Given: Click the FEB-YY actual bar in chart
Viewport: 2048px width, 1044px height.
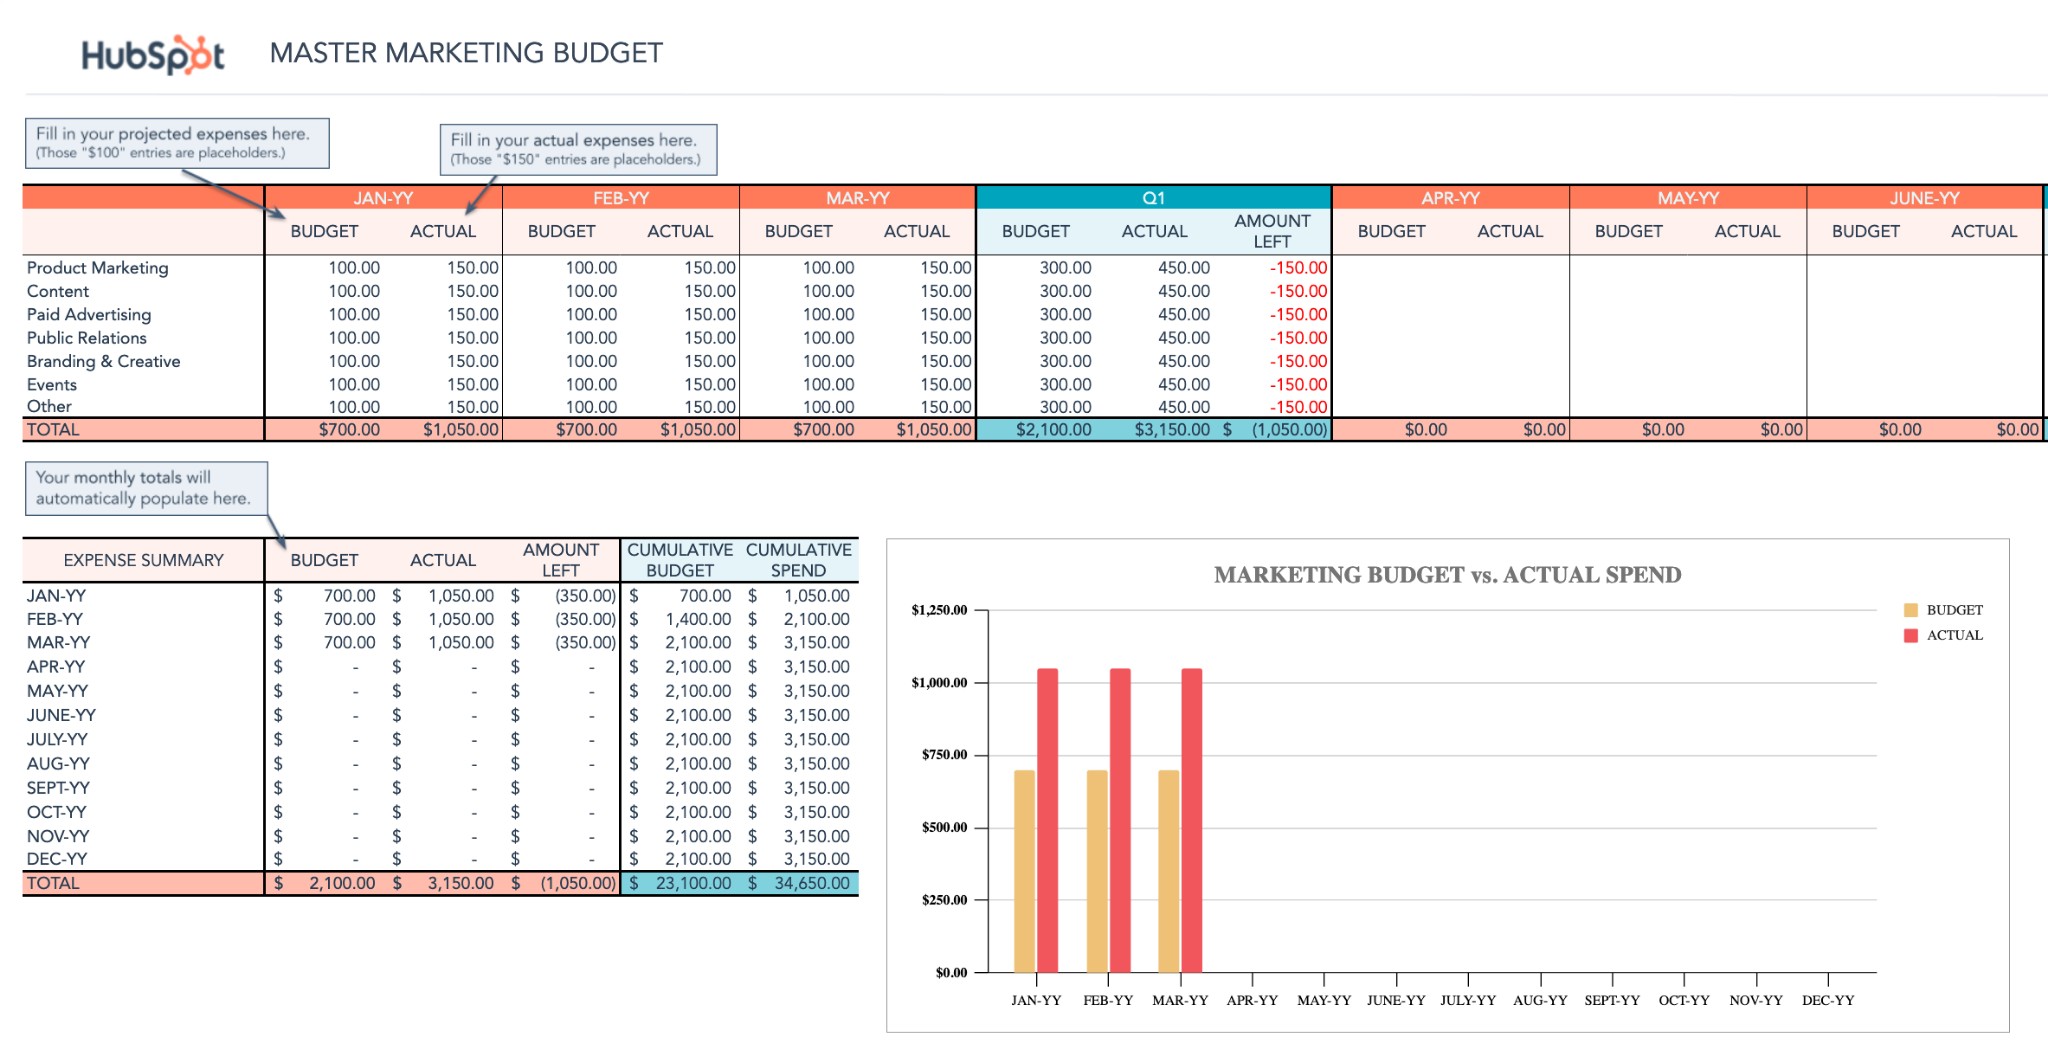Looking at the screenshot, I should (x=1120, y=820).
